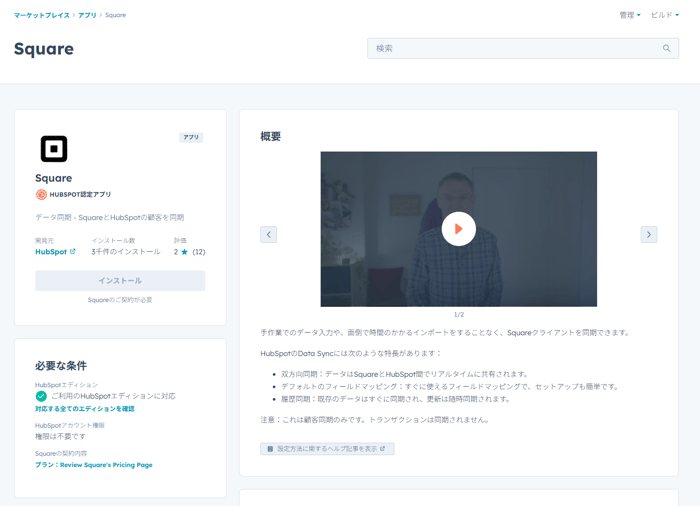
Task: Click the green compatibility checkmark icon
Action: coord(41,396)
